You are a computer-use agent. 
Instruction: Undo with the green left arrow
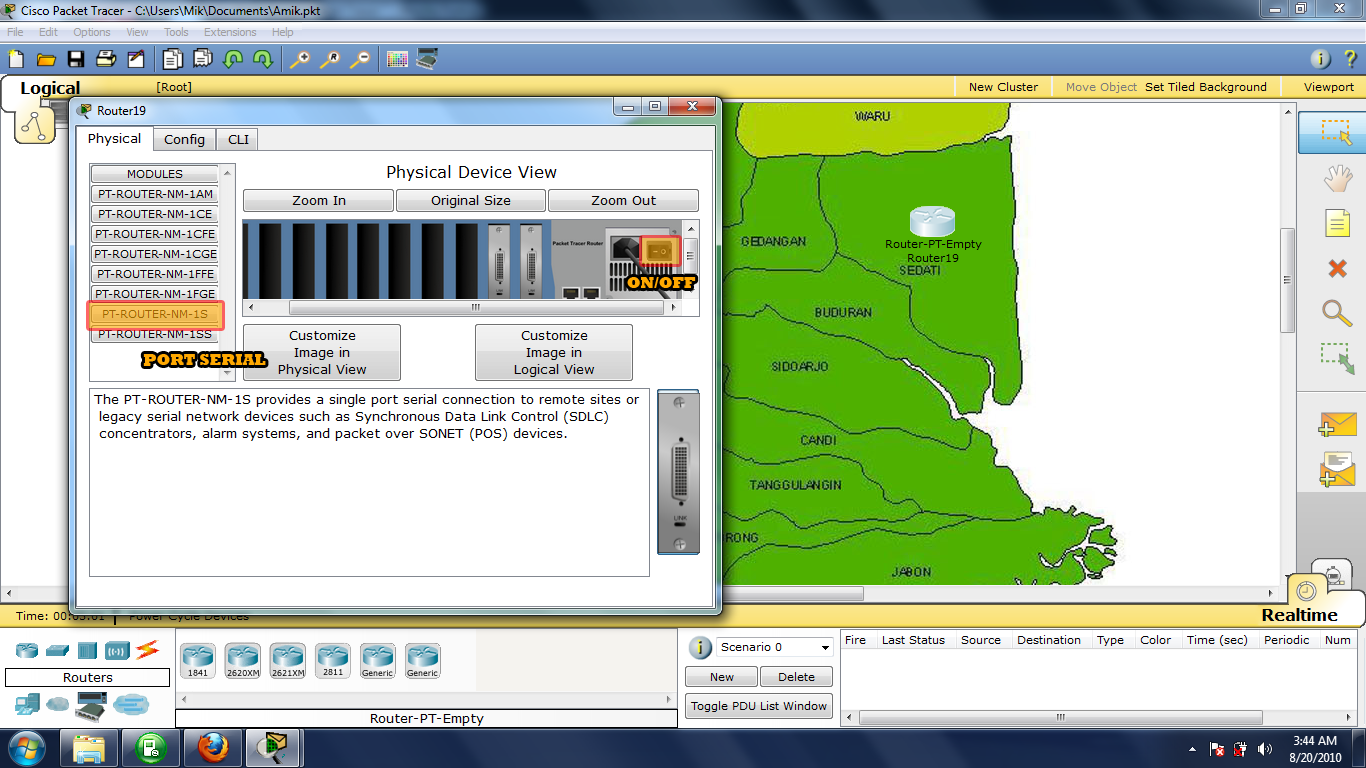tap(233, 59)
